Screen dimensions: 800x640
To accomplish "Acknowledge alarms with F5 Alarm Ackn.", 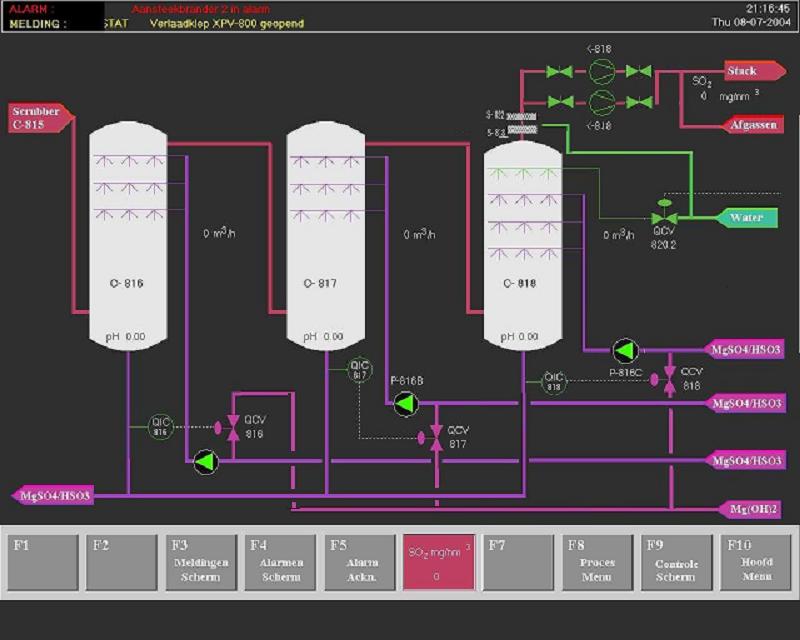I will click(x=360, y=562).
